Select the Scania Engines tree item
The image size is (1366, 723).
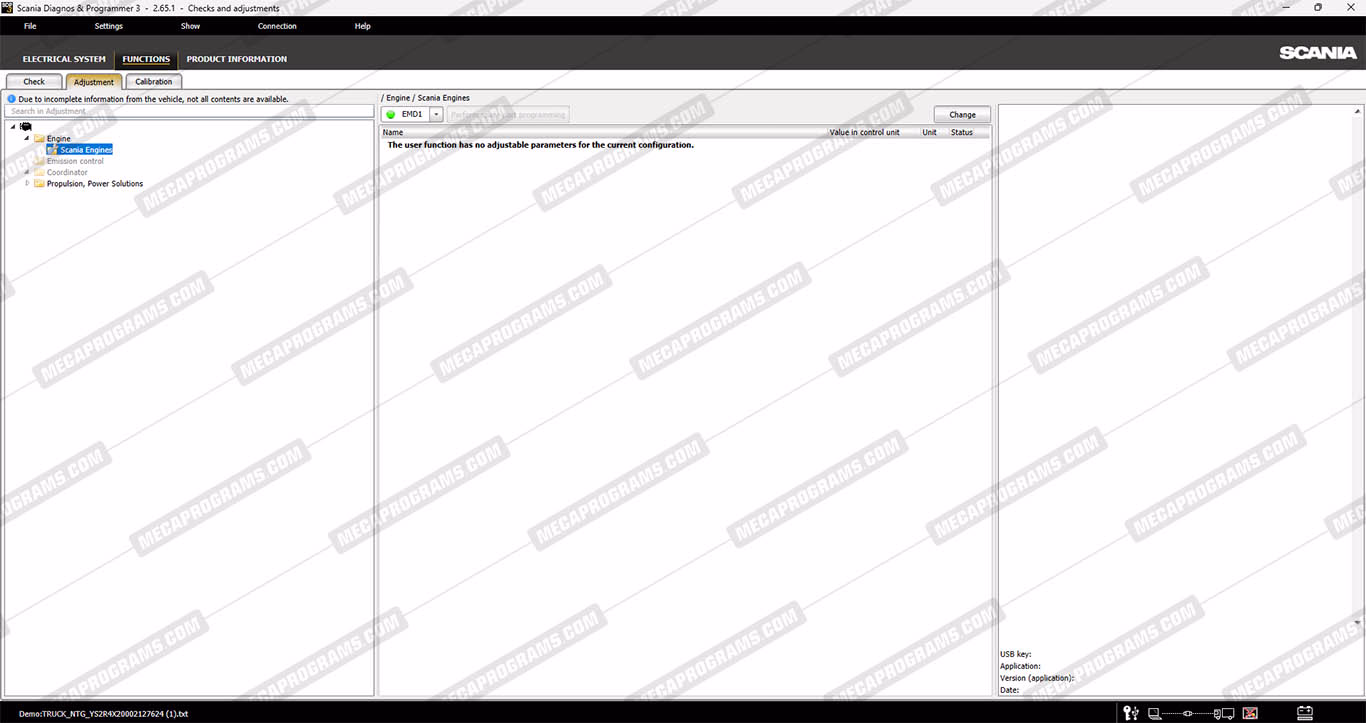tap(86, 150)
